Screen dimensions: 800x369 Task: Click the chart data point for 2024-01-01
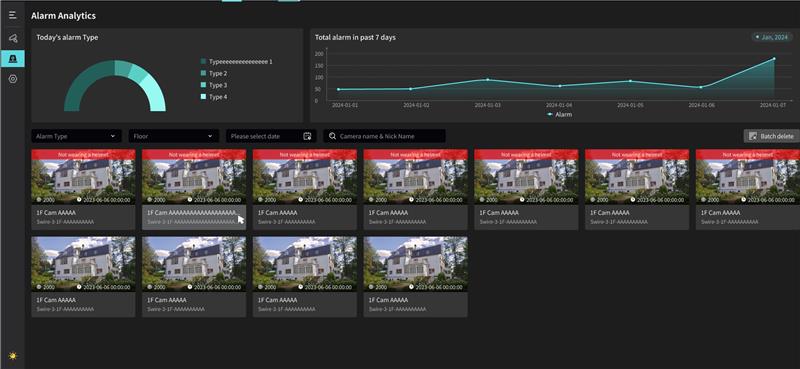338,89
